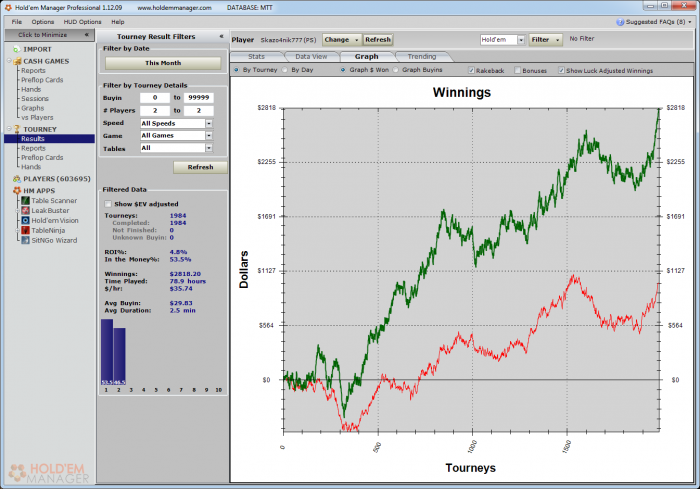Switch to the Trending tab
This screenshot has height=489, width=700.
point(422,57)
